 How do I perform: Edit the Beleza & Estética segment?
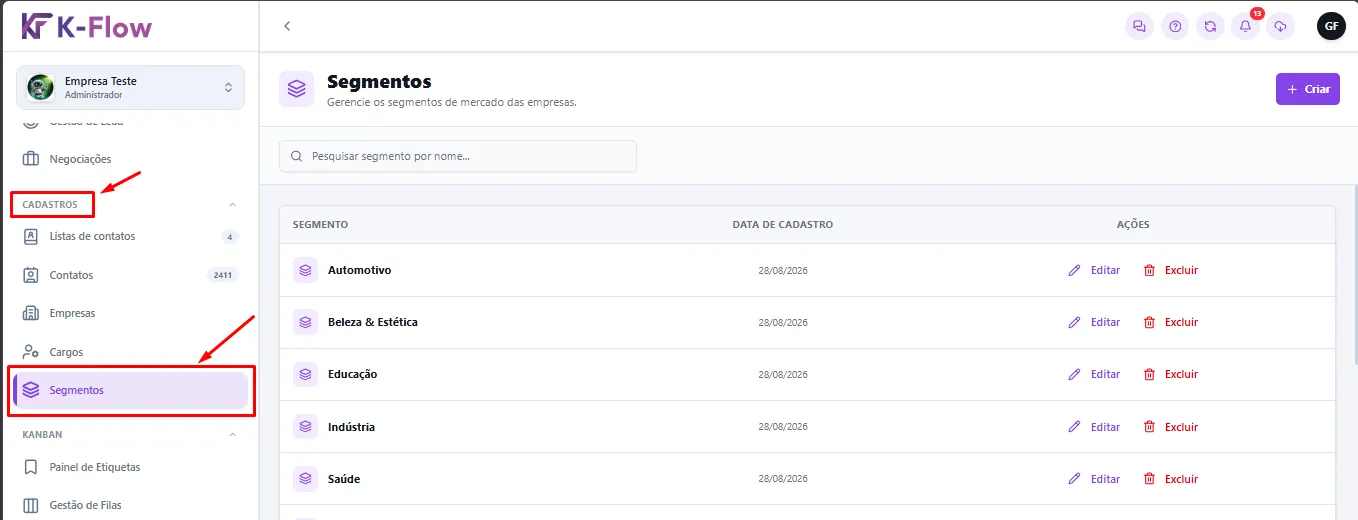coord(1094,322)
